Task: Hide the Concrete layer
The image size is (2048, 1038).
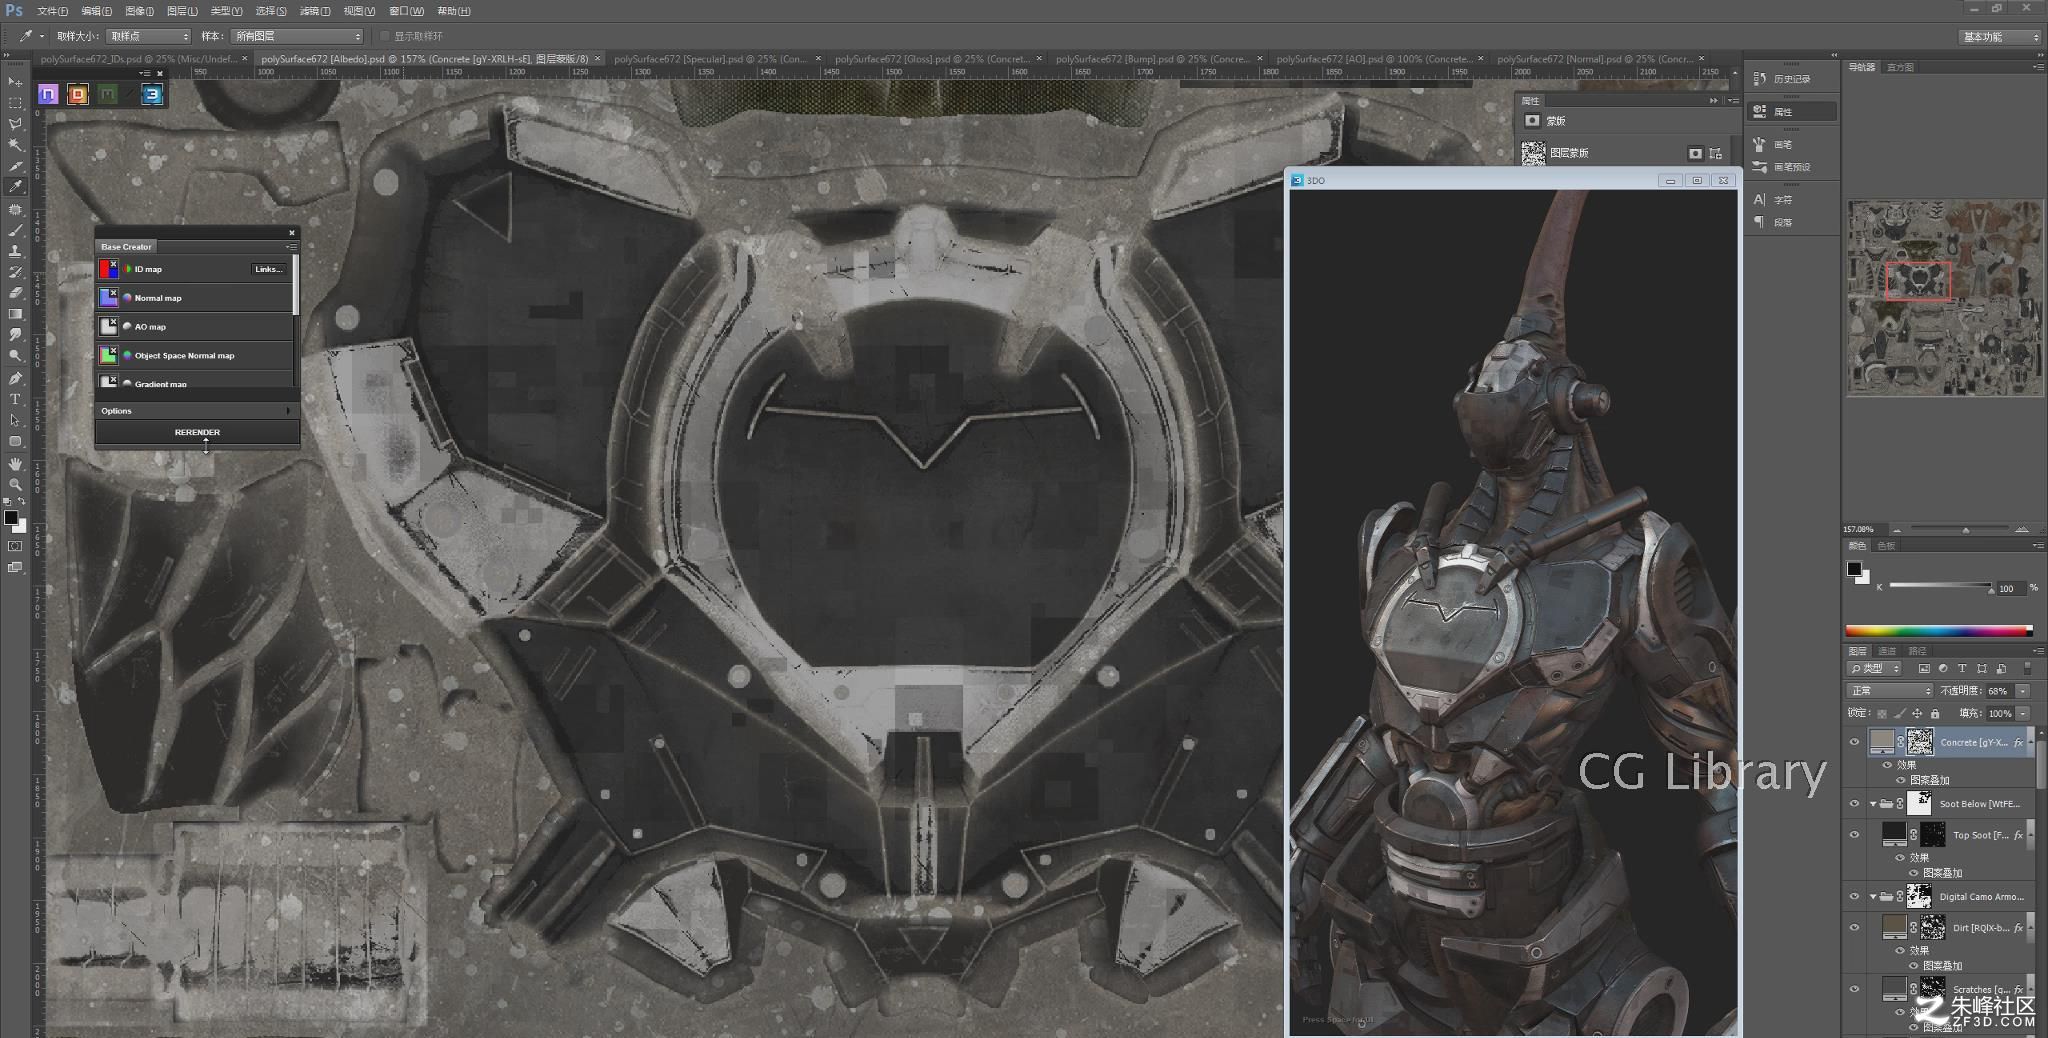Action: click(x=1854, y=742)
